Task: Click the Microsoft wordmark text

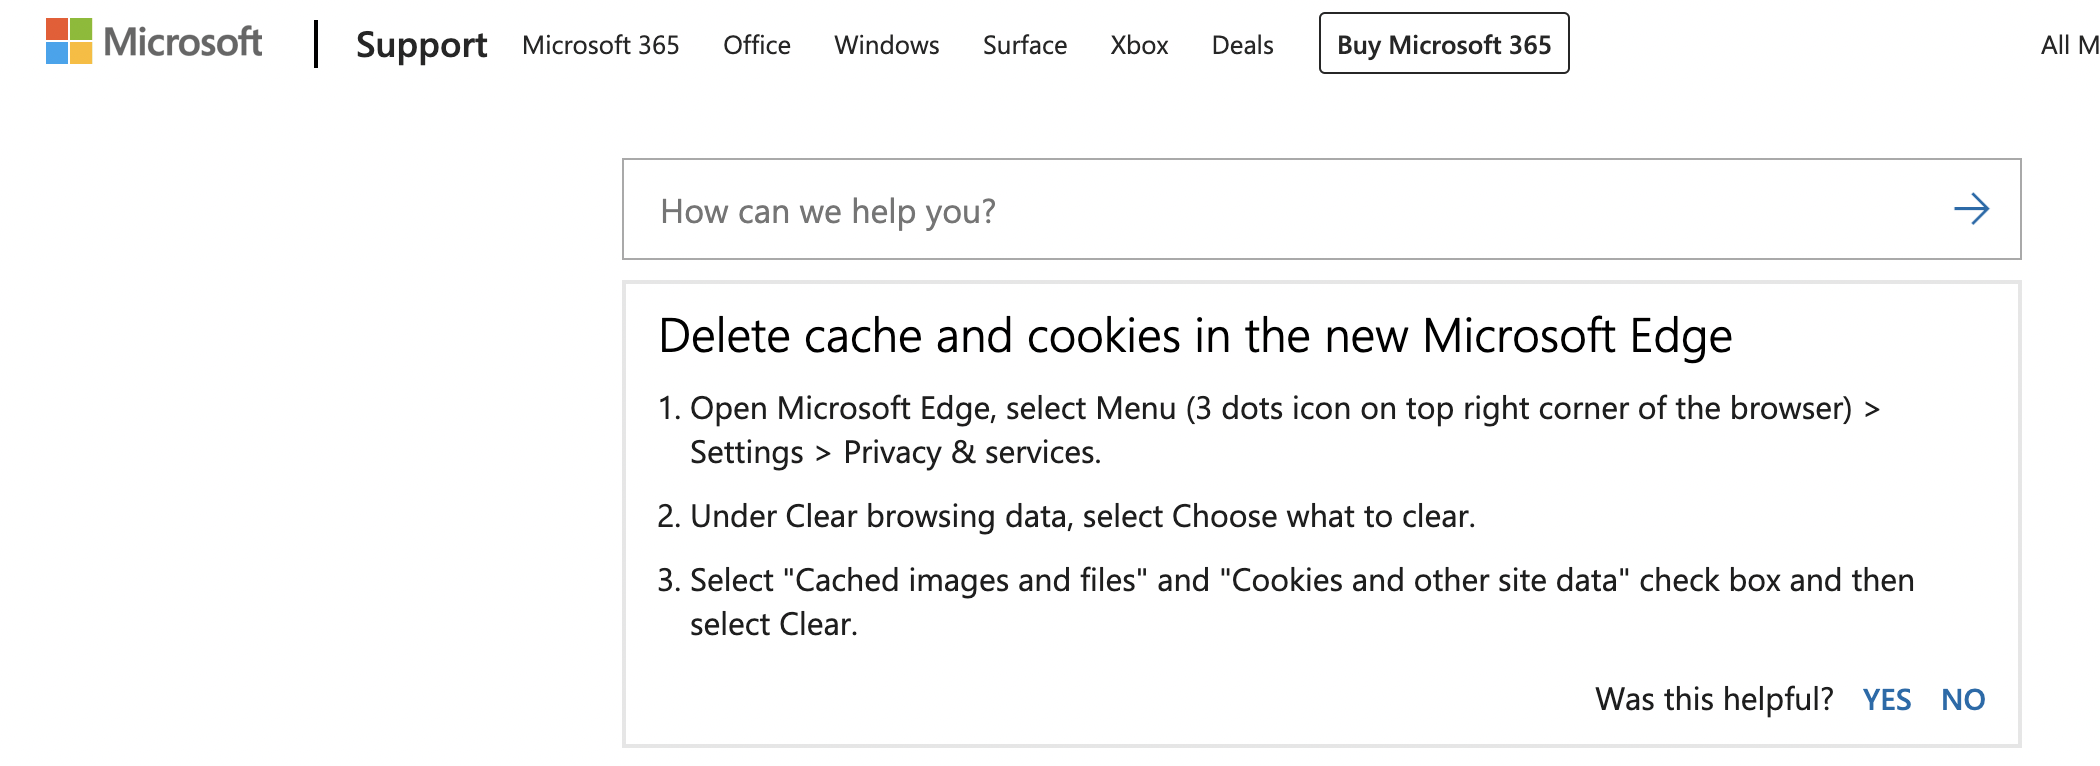Action: pos(183,42)
